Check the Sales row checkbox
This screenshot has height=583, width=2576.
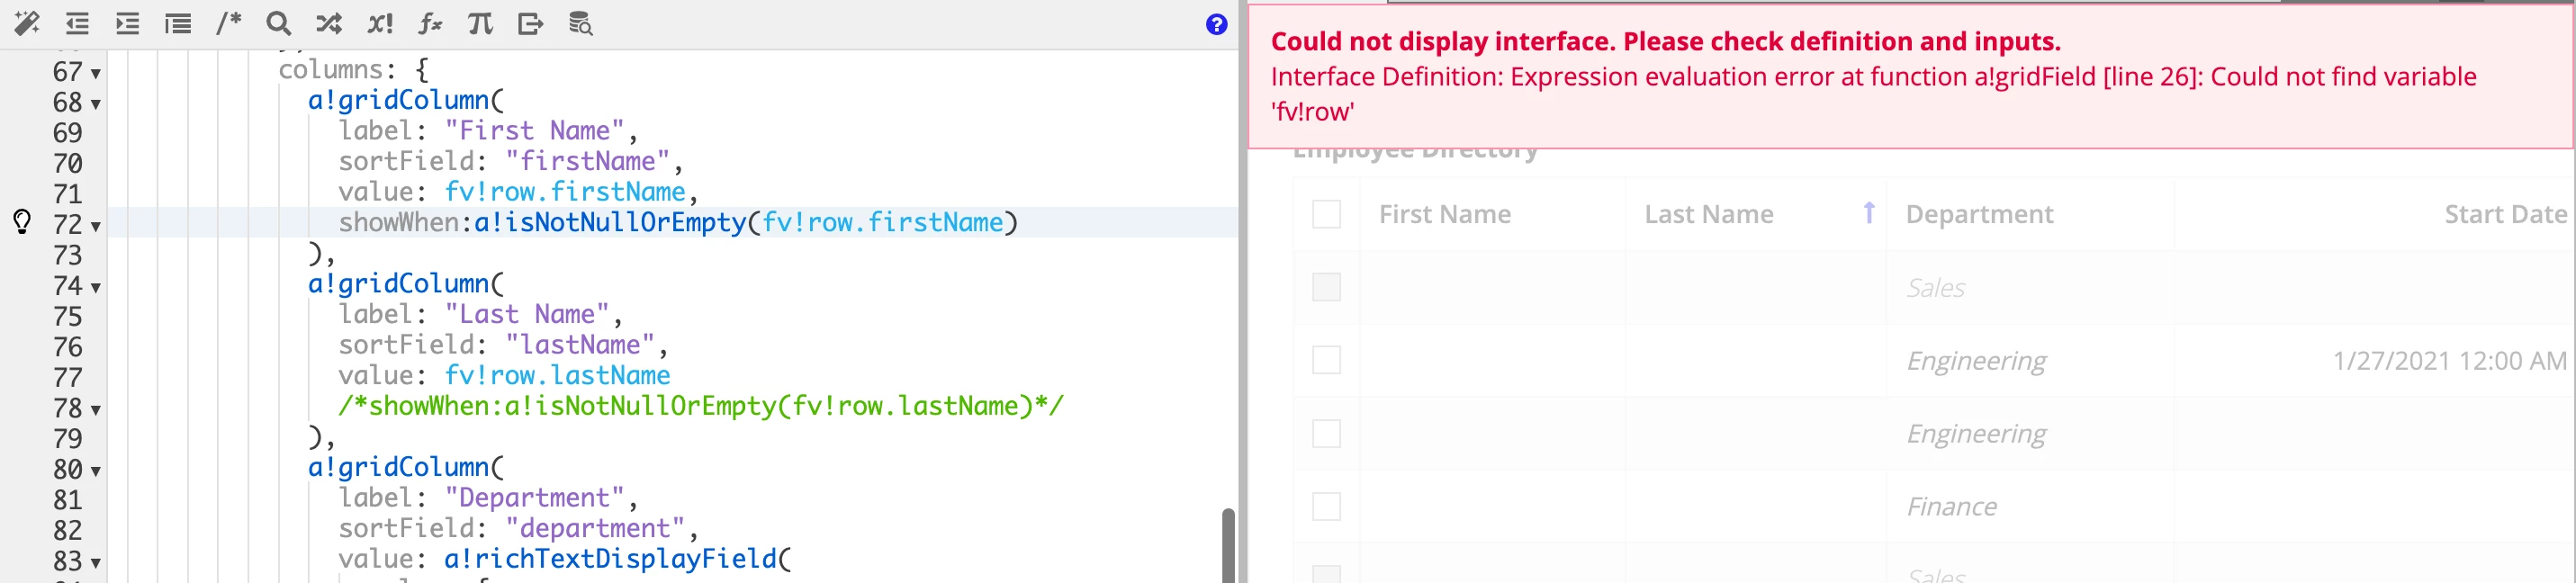[1326, 287]
